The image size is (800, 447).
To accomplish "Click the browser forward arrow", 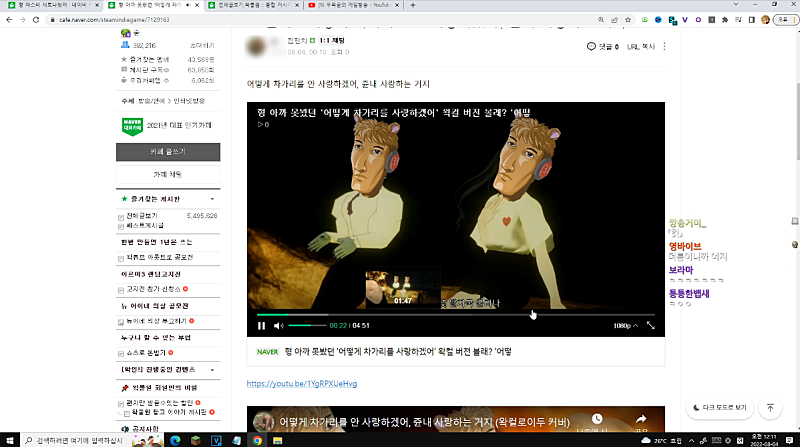I will tap(22, 20).
